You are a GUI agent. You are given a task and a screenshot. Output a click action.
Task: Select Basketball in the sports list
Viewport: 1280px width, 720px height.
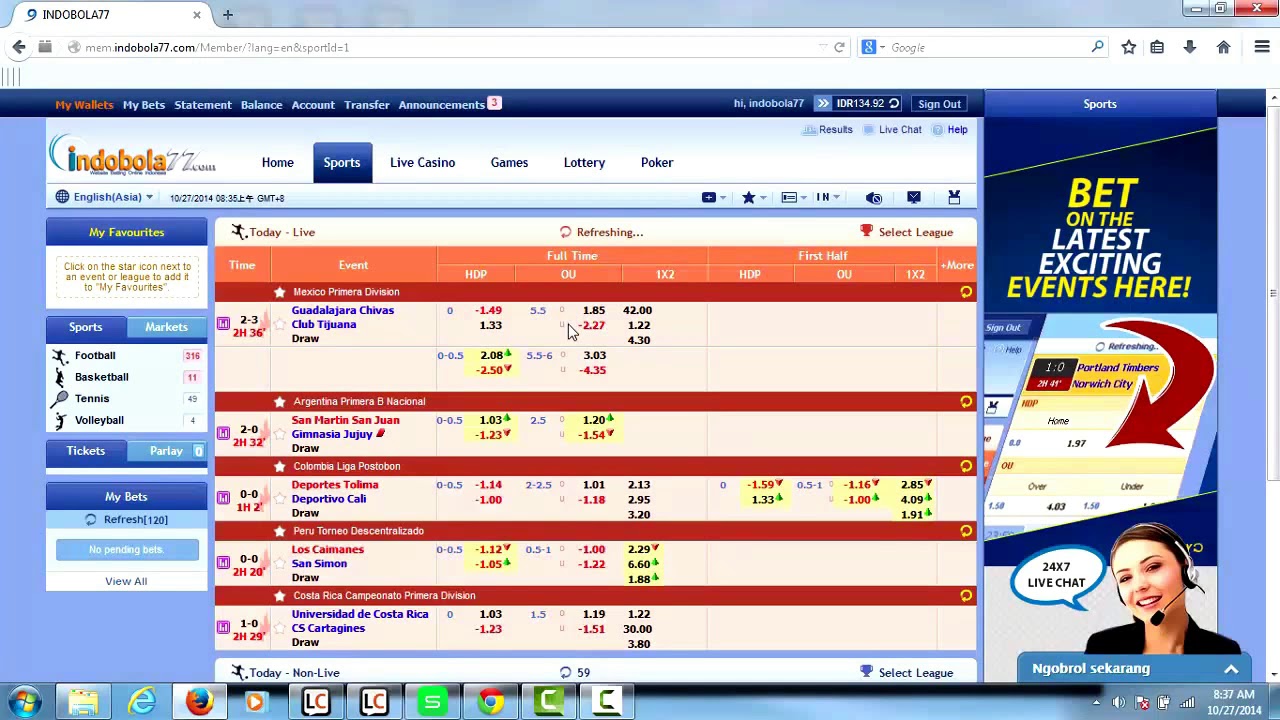(x=102, y=377)
